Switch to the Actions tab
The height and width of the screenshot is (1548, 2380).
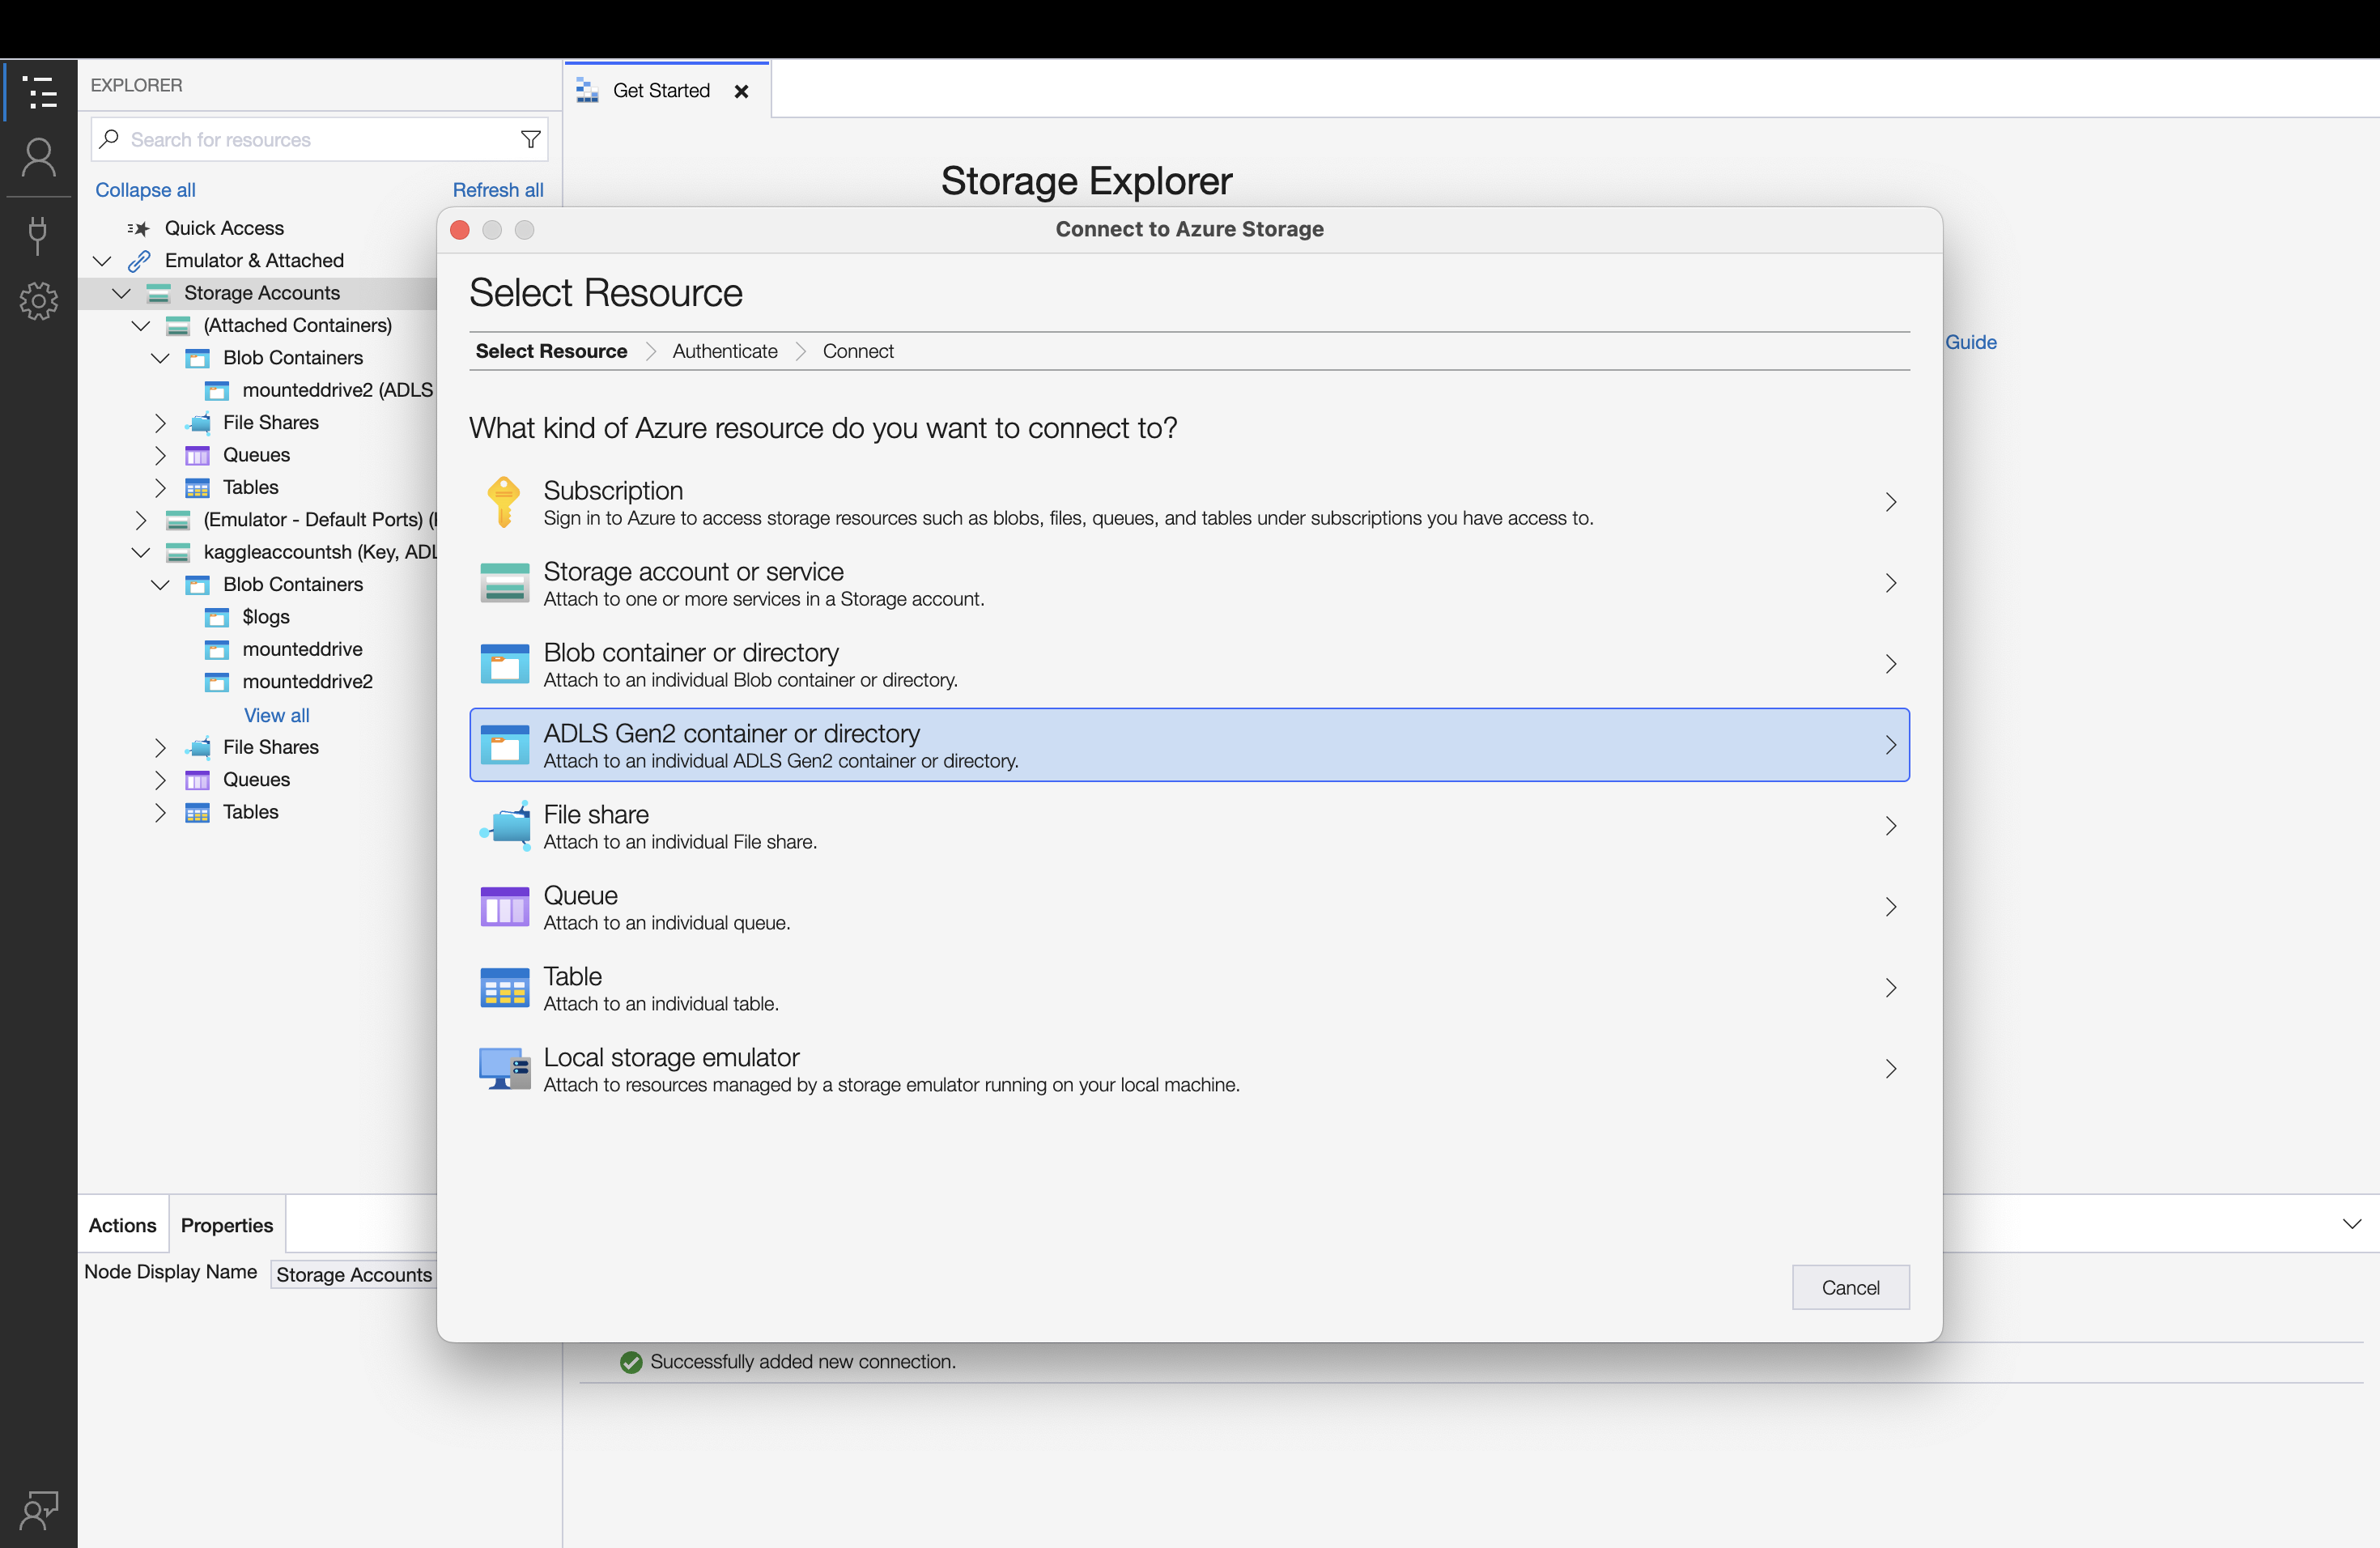[122, 1225]
